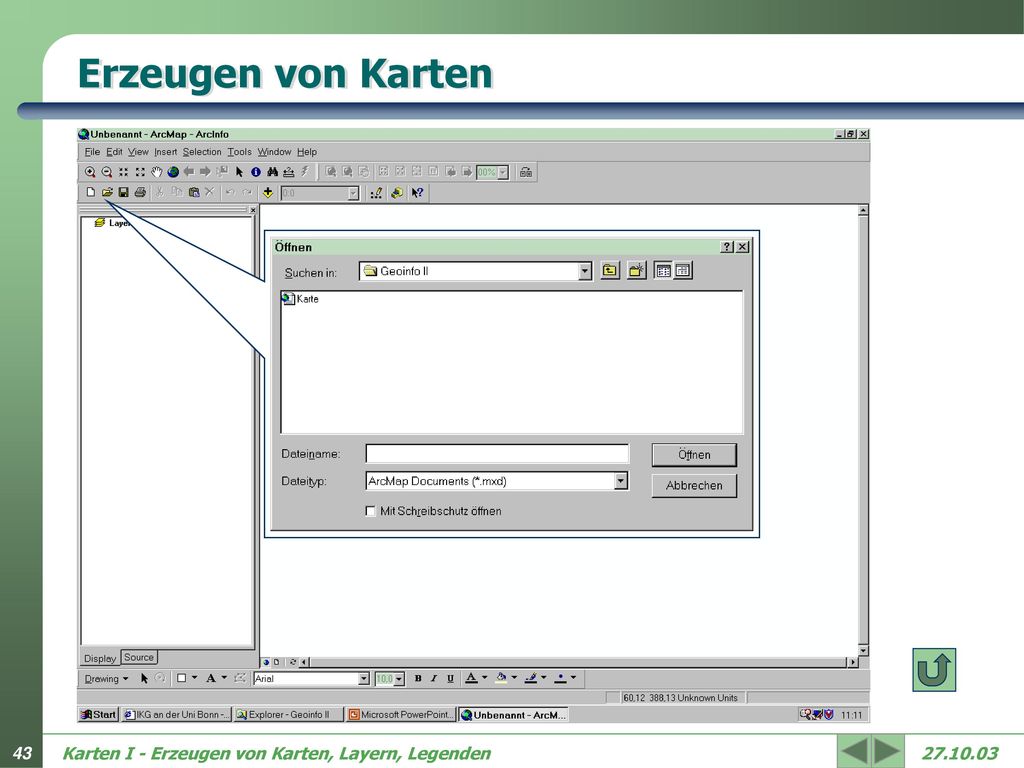Select the Measure tool
The width and height of the screenshot is (1024, 768).
pos(289,172)
